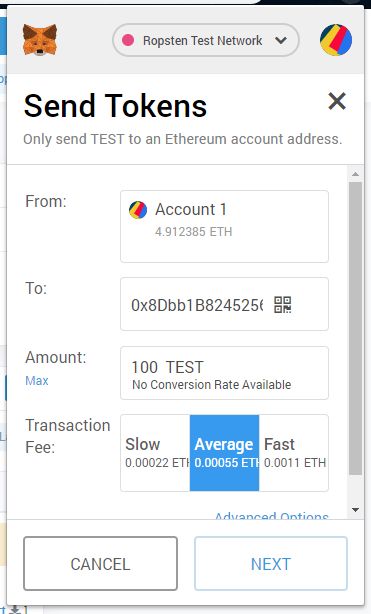Click the CANCEL button
The height and width of the screenshot is (614, 371).
pyautogui.click(x=100, y=563)
